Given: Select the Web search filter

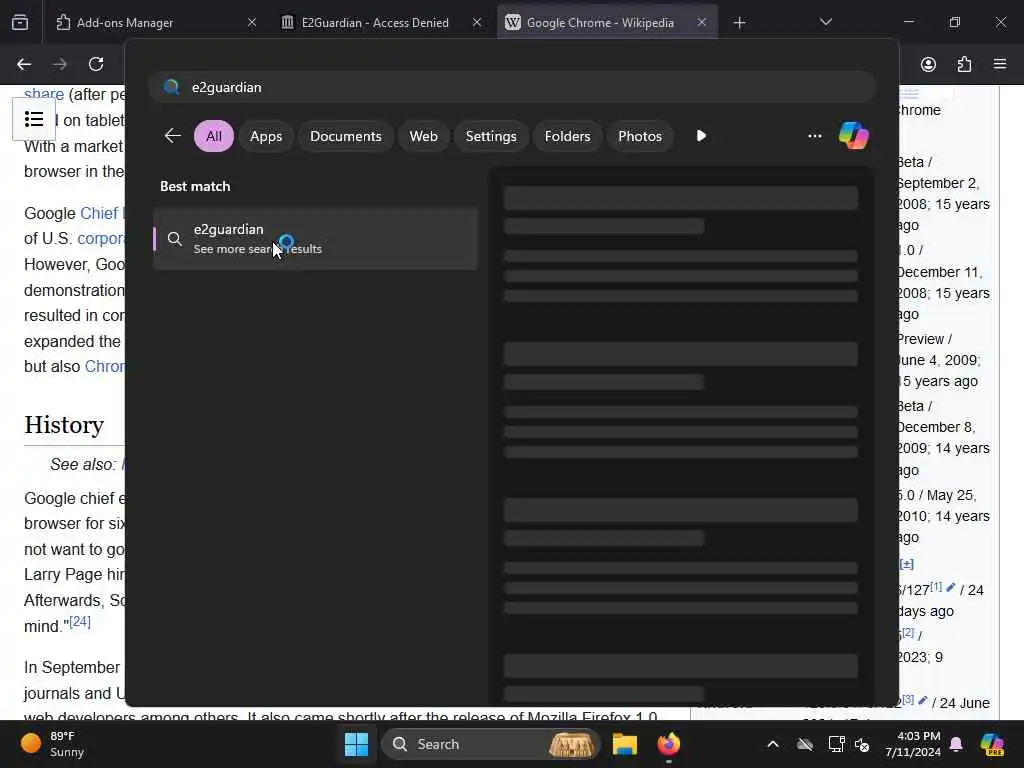Looking at the screenshot, I should [423, 136].
